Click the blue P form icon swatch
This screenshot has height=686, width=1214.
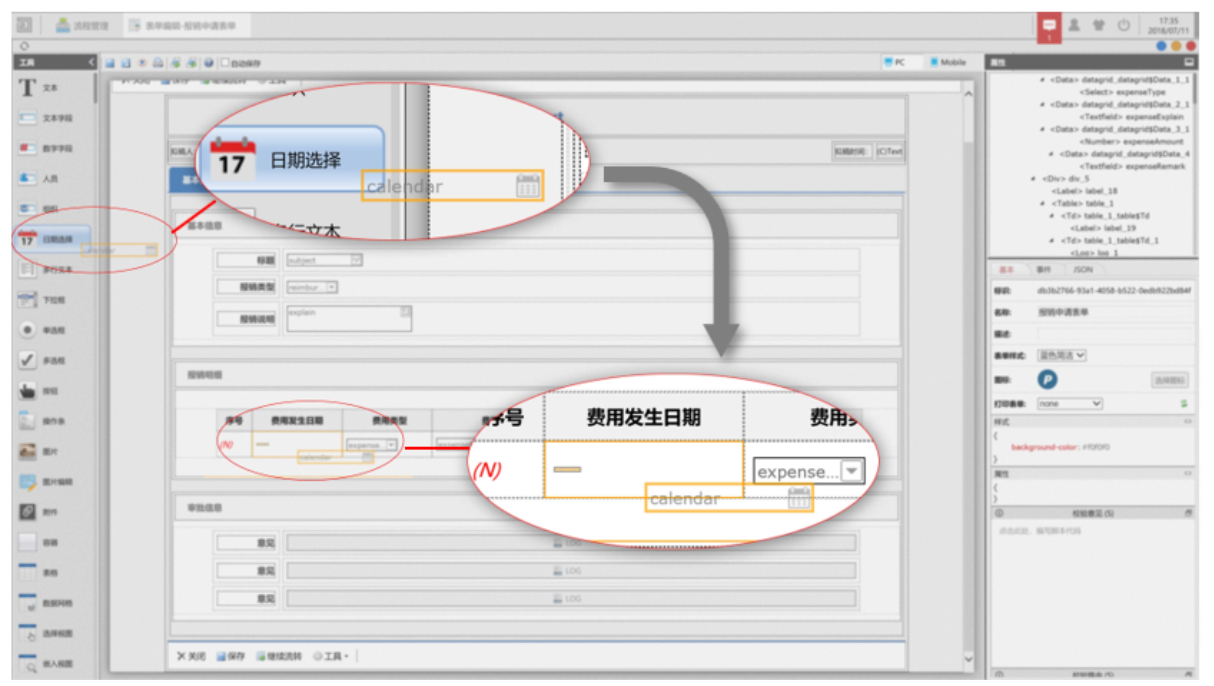(x=1047, y=379)
